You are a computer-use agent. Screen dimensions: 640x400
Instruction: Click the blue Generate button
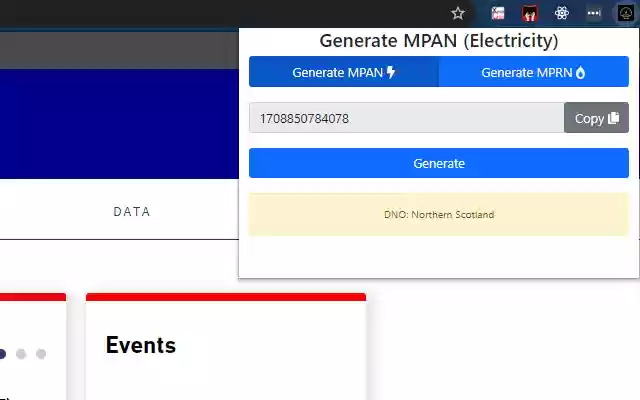point(439,163)
